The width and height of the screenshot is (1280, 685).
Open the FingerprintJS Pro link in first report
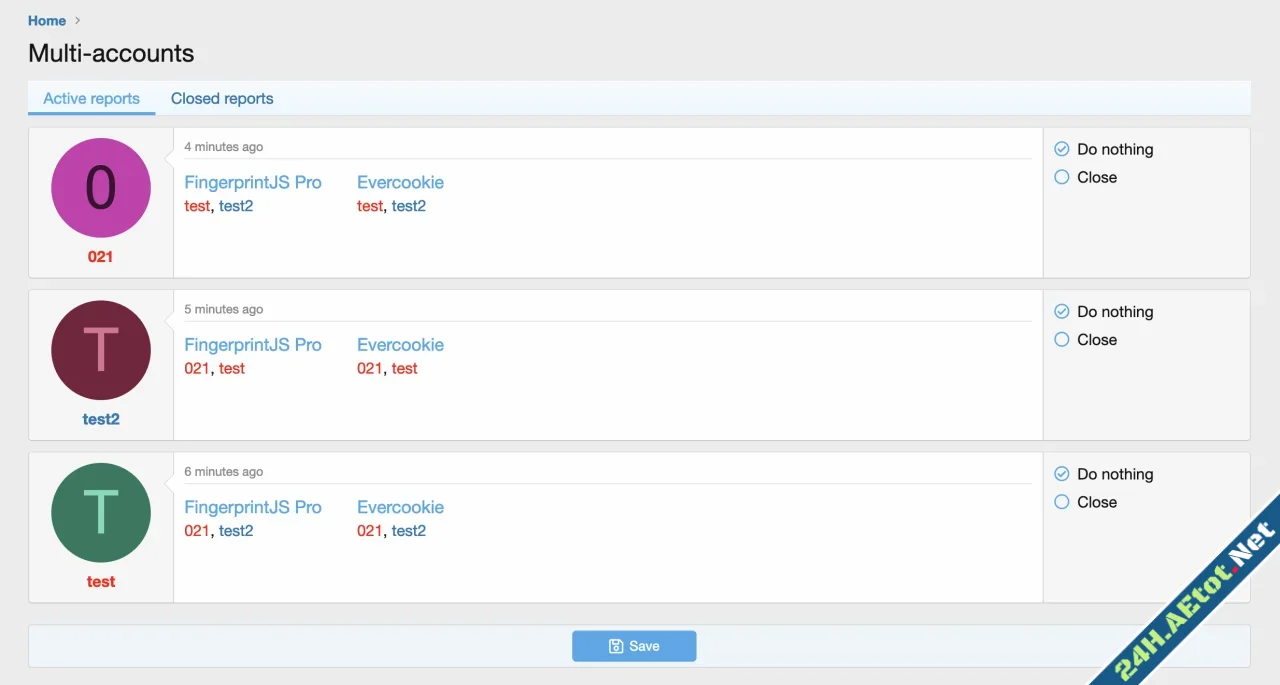(253, 182)
